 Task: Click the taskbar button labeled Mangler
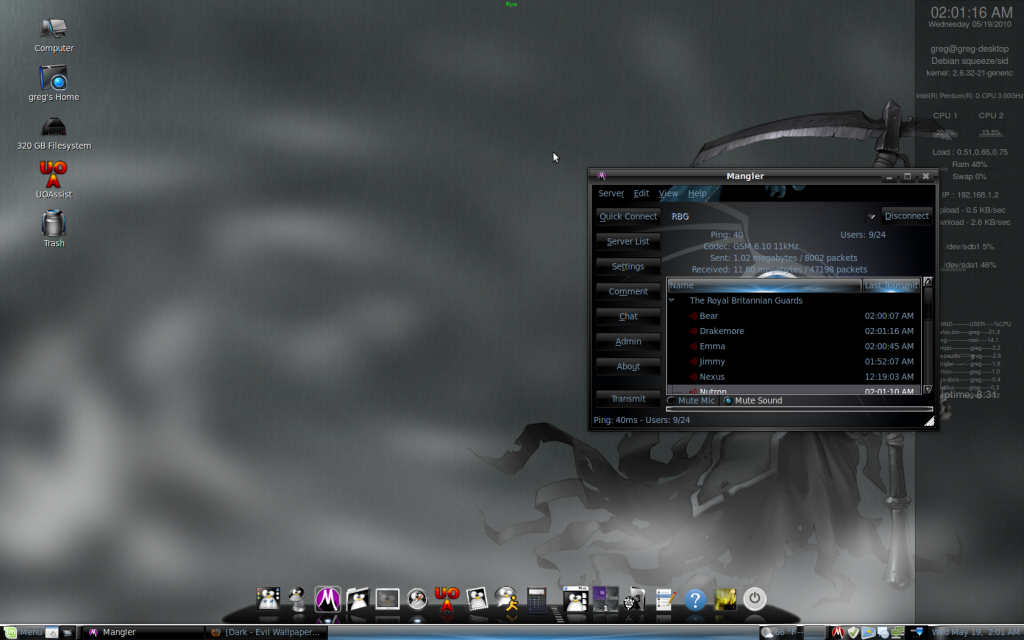click(143, 632)
